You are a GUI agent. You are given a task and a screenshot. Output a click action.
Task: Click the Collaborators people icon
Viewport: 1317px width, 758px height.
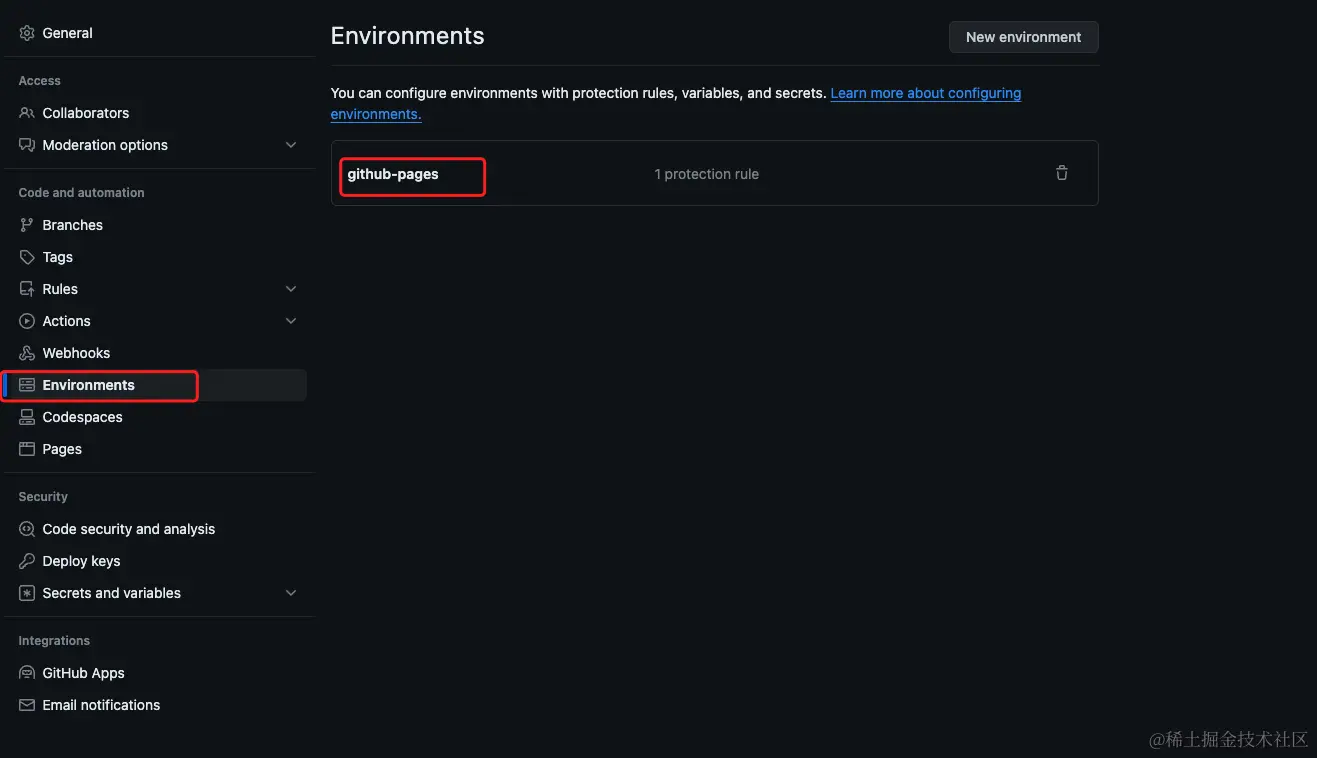(27, 113)
